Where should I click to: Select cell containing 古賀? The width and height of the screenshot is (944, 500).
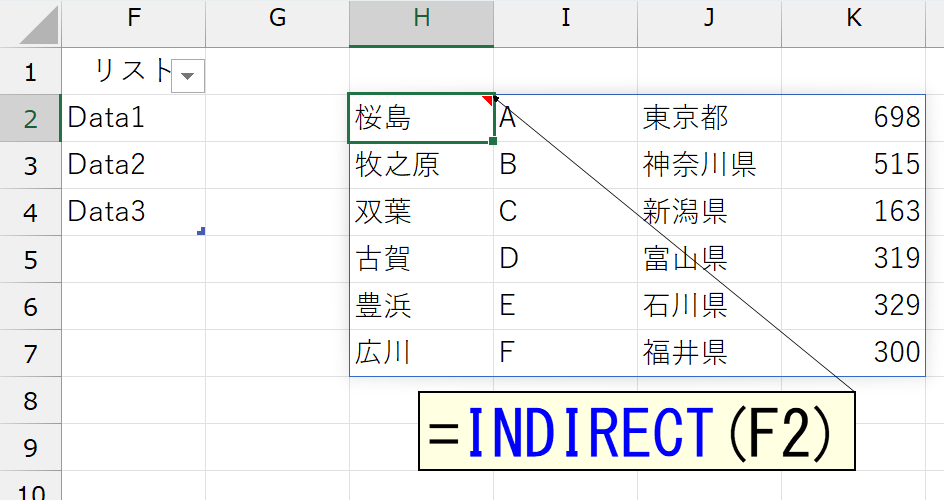(x=421, y=259)
